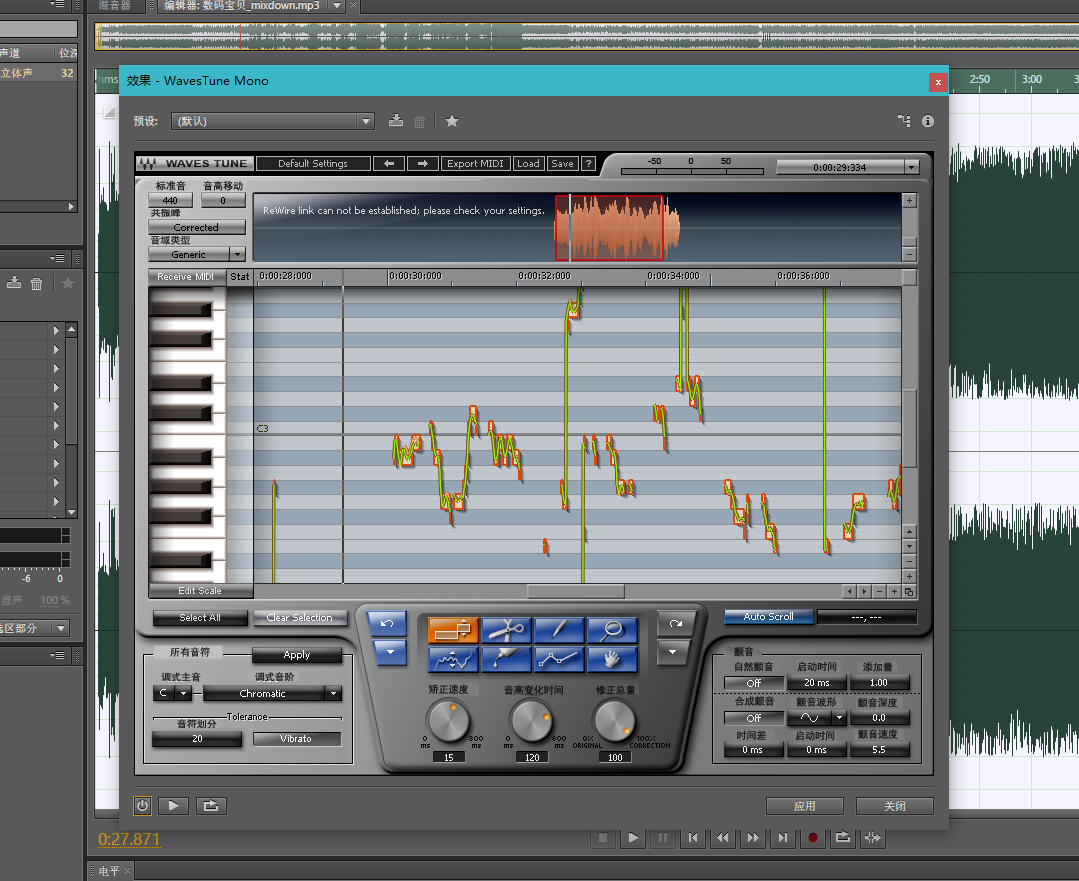Toggle the transport loop playback button

[x=842, y=838]
